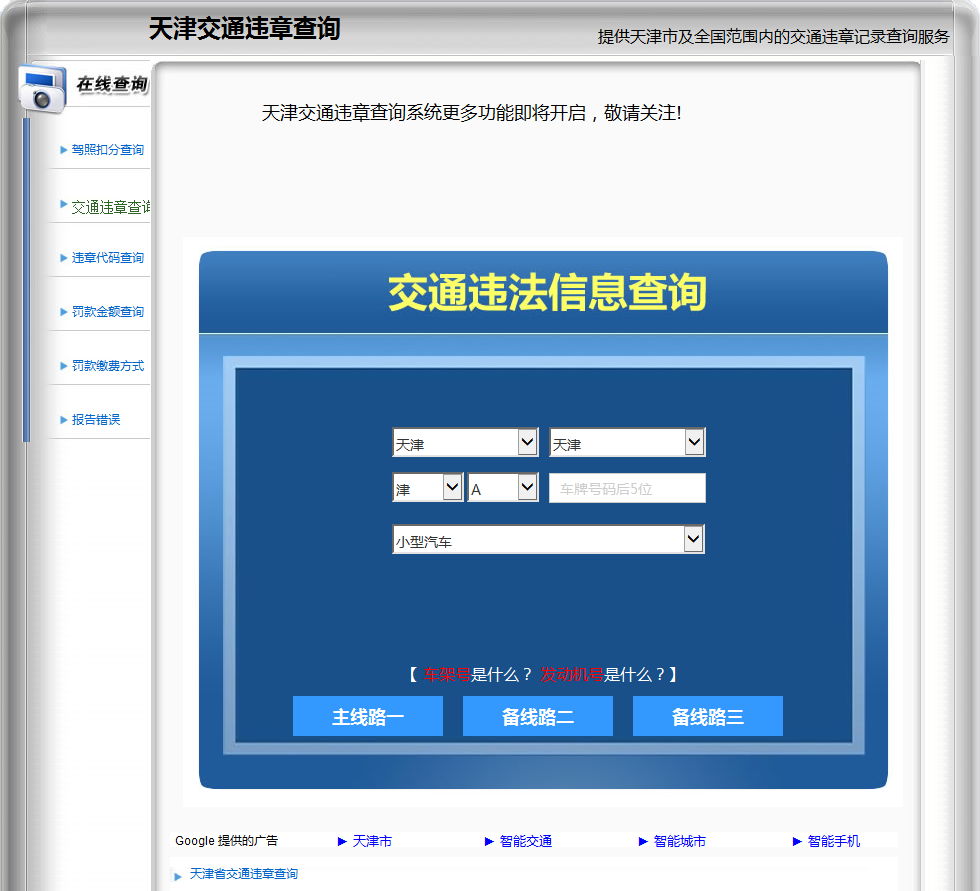Click the 主线路一 query button
The height and width of the screenshot is (891, 980).
[x=368, y=716]
